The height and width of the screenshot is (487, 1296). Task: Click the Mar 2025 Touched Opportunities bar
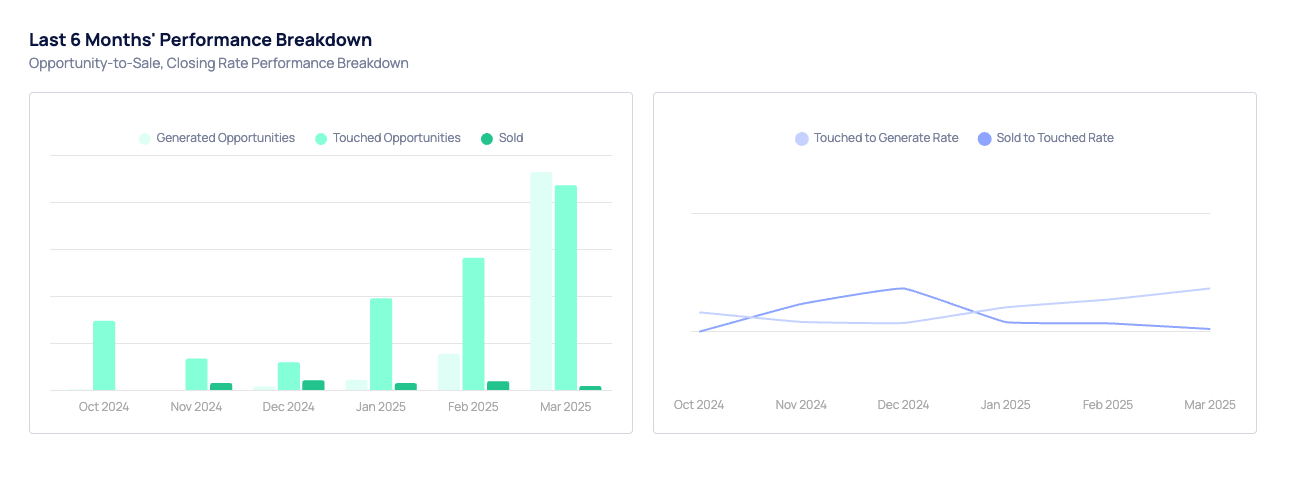tap(566, 287)
